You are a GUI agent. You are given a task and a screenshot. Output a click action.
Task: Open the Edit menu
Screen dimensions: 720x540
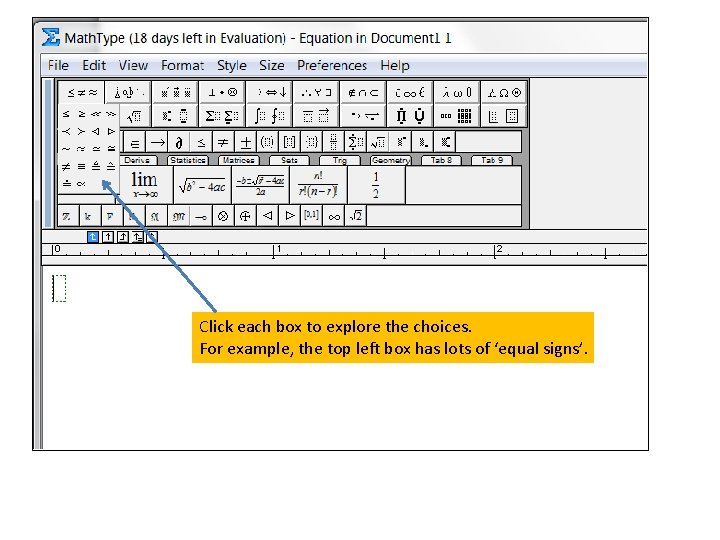94,66
